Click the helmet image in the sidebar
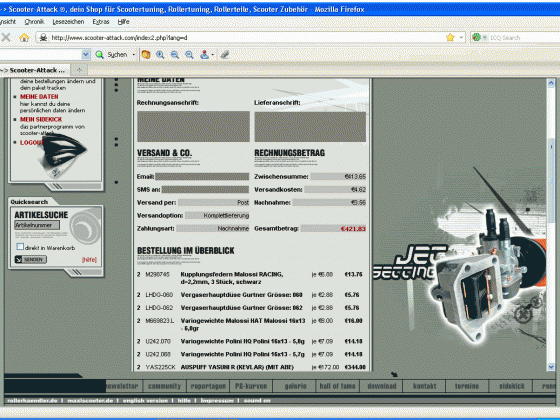Viewport: 560px width, 420px height. tap(62, 154)
